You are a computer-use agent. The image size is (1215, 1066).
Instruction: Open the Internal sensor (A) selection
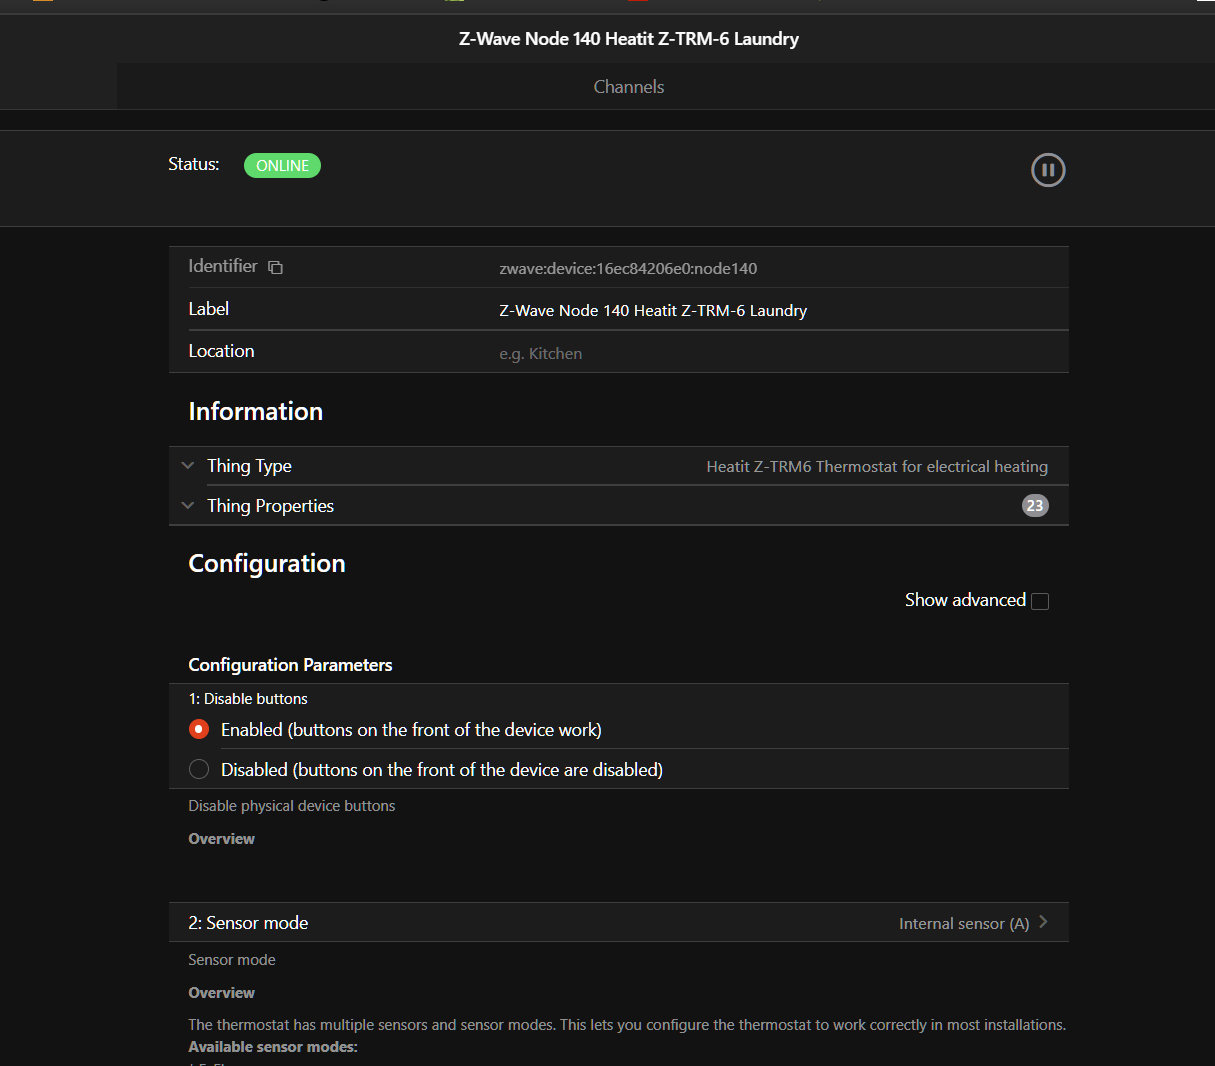[963, 924]
